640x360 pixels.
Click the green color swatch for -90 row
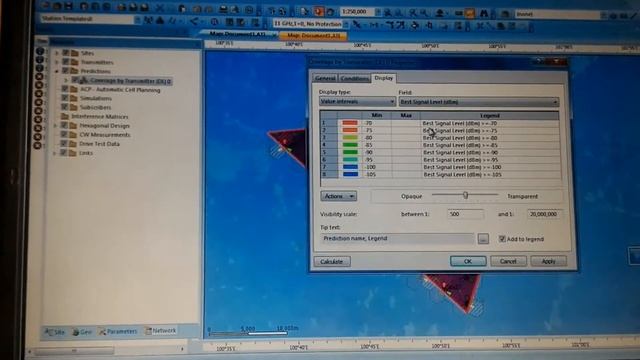pyautogui.click(x=350, y=152)
